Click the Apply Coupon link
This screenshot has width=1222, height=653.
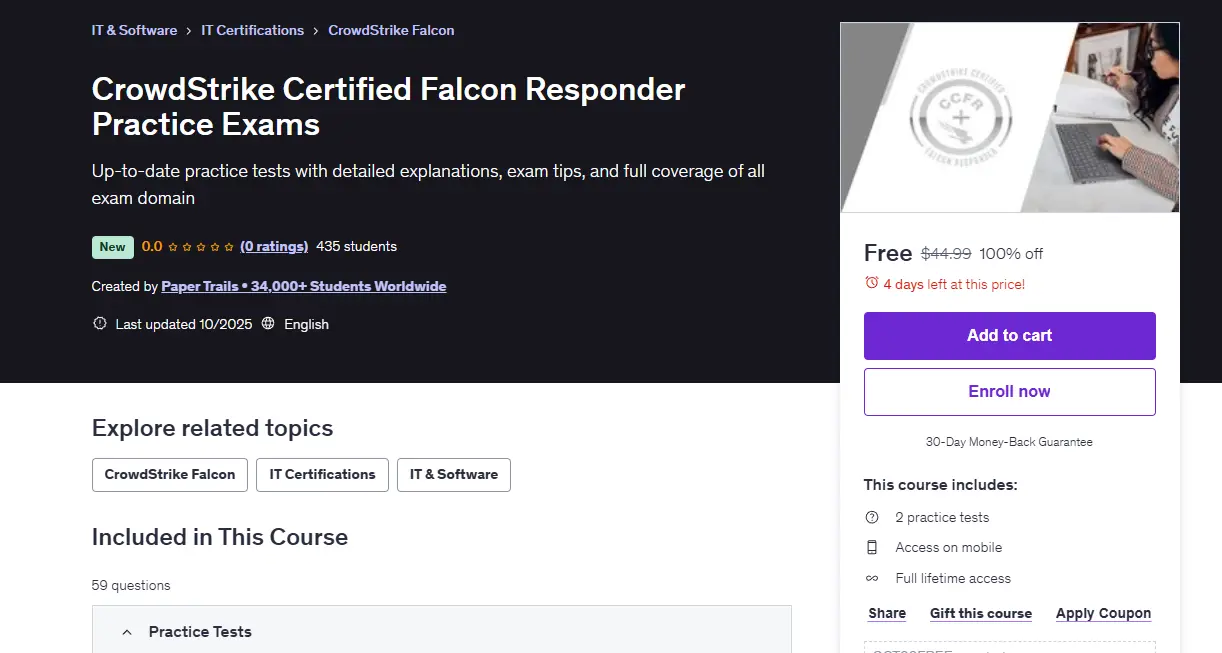[x=1104, y=613]
